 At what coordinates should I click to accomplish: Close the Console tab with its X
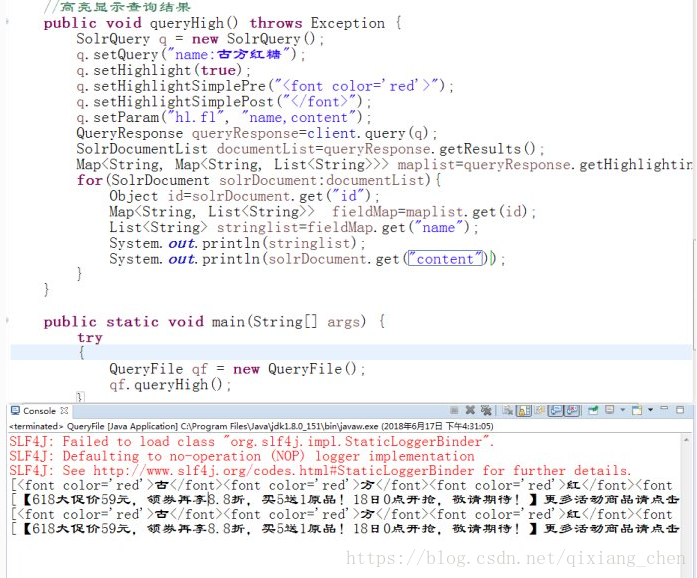64,410
